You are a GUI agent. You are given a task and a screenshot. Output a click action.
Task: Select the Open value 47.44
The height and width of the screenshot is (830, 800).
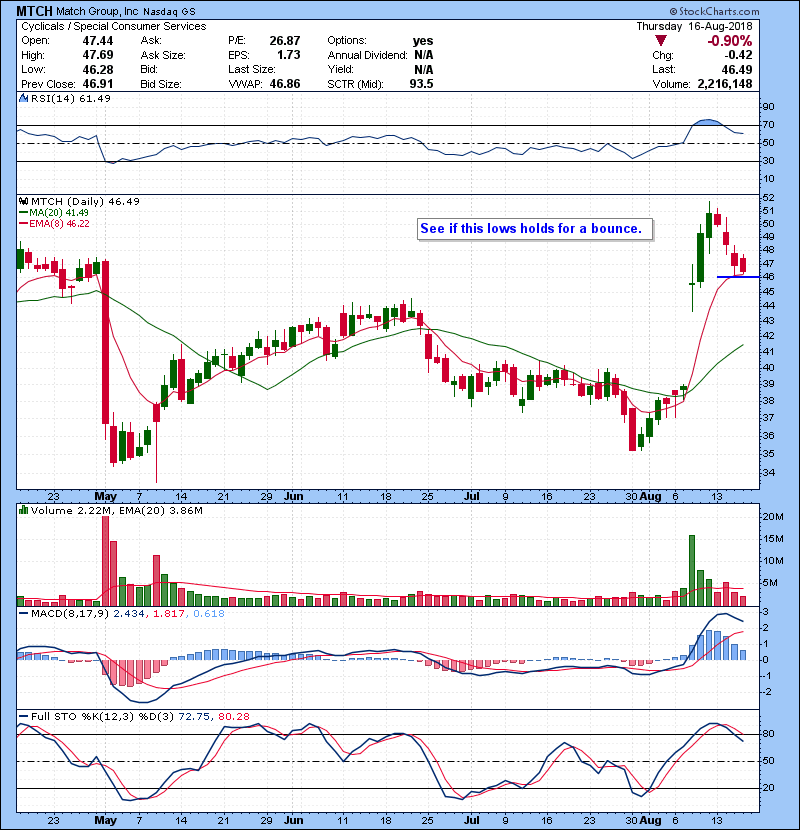tap(98, 41)
